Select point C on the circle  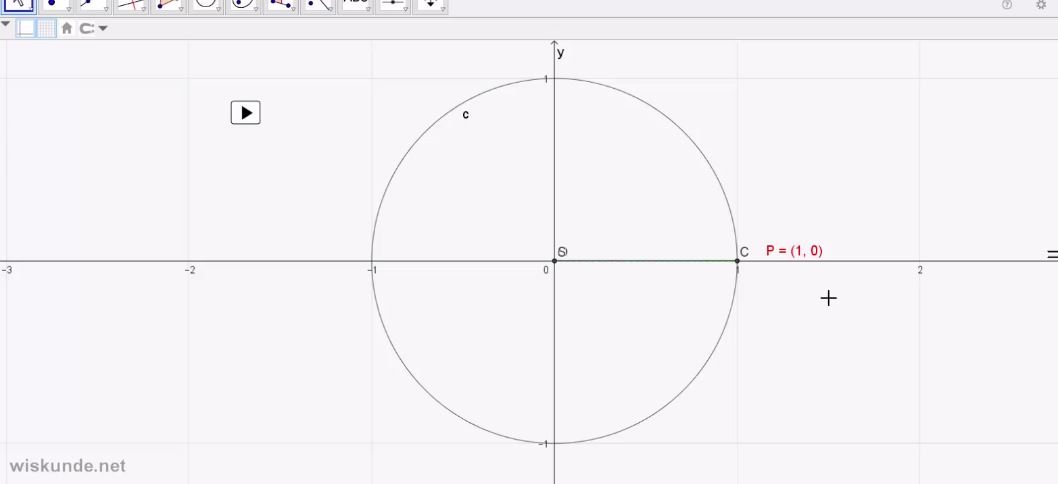[737, 261]
